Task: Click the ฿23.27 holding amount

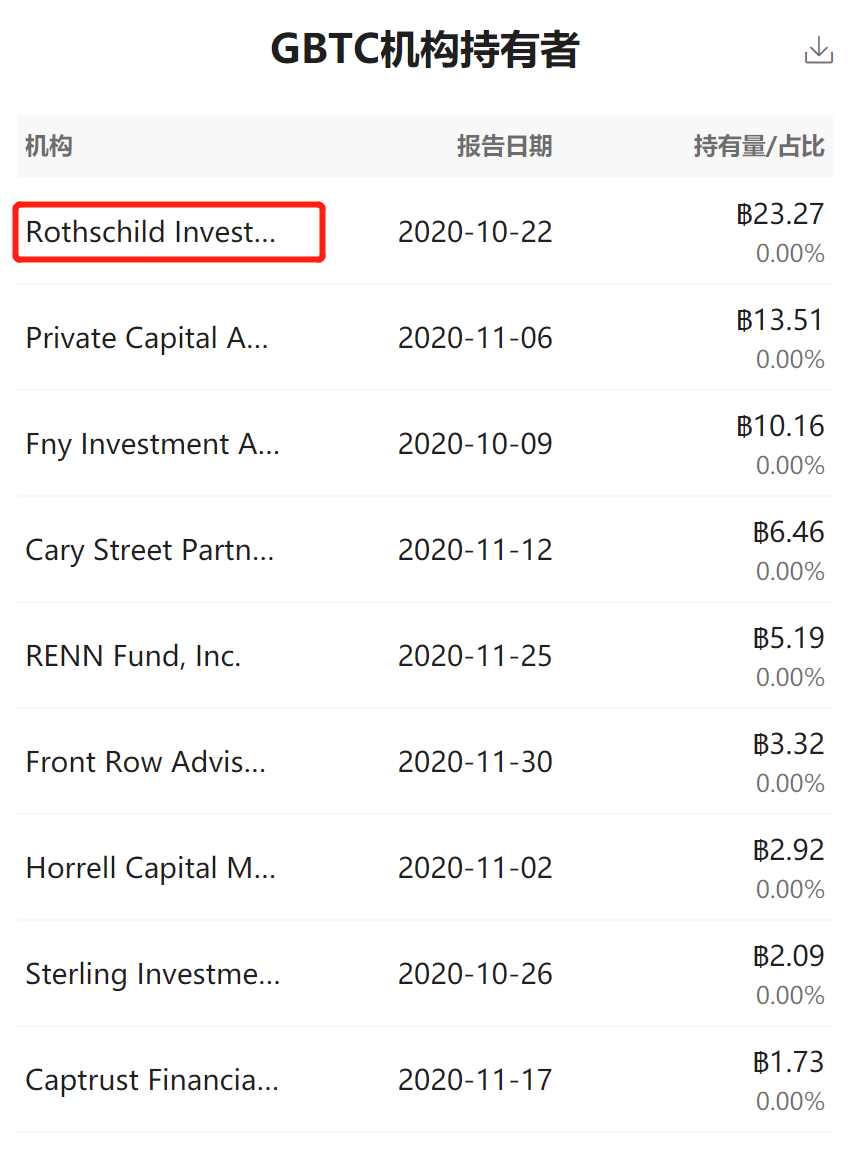Action: [780, 214]
